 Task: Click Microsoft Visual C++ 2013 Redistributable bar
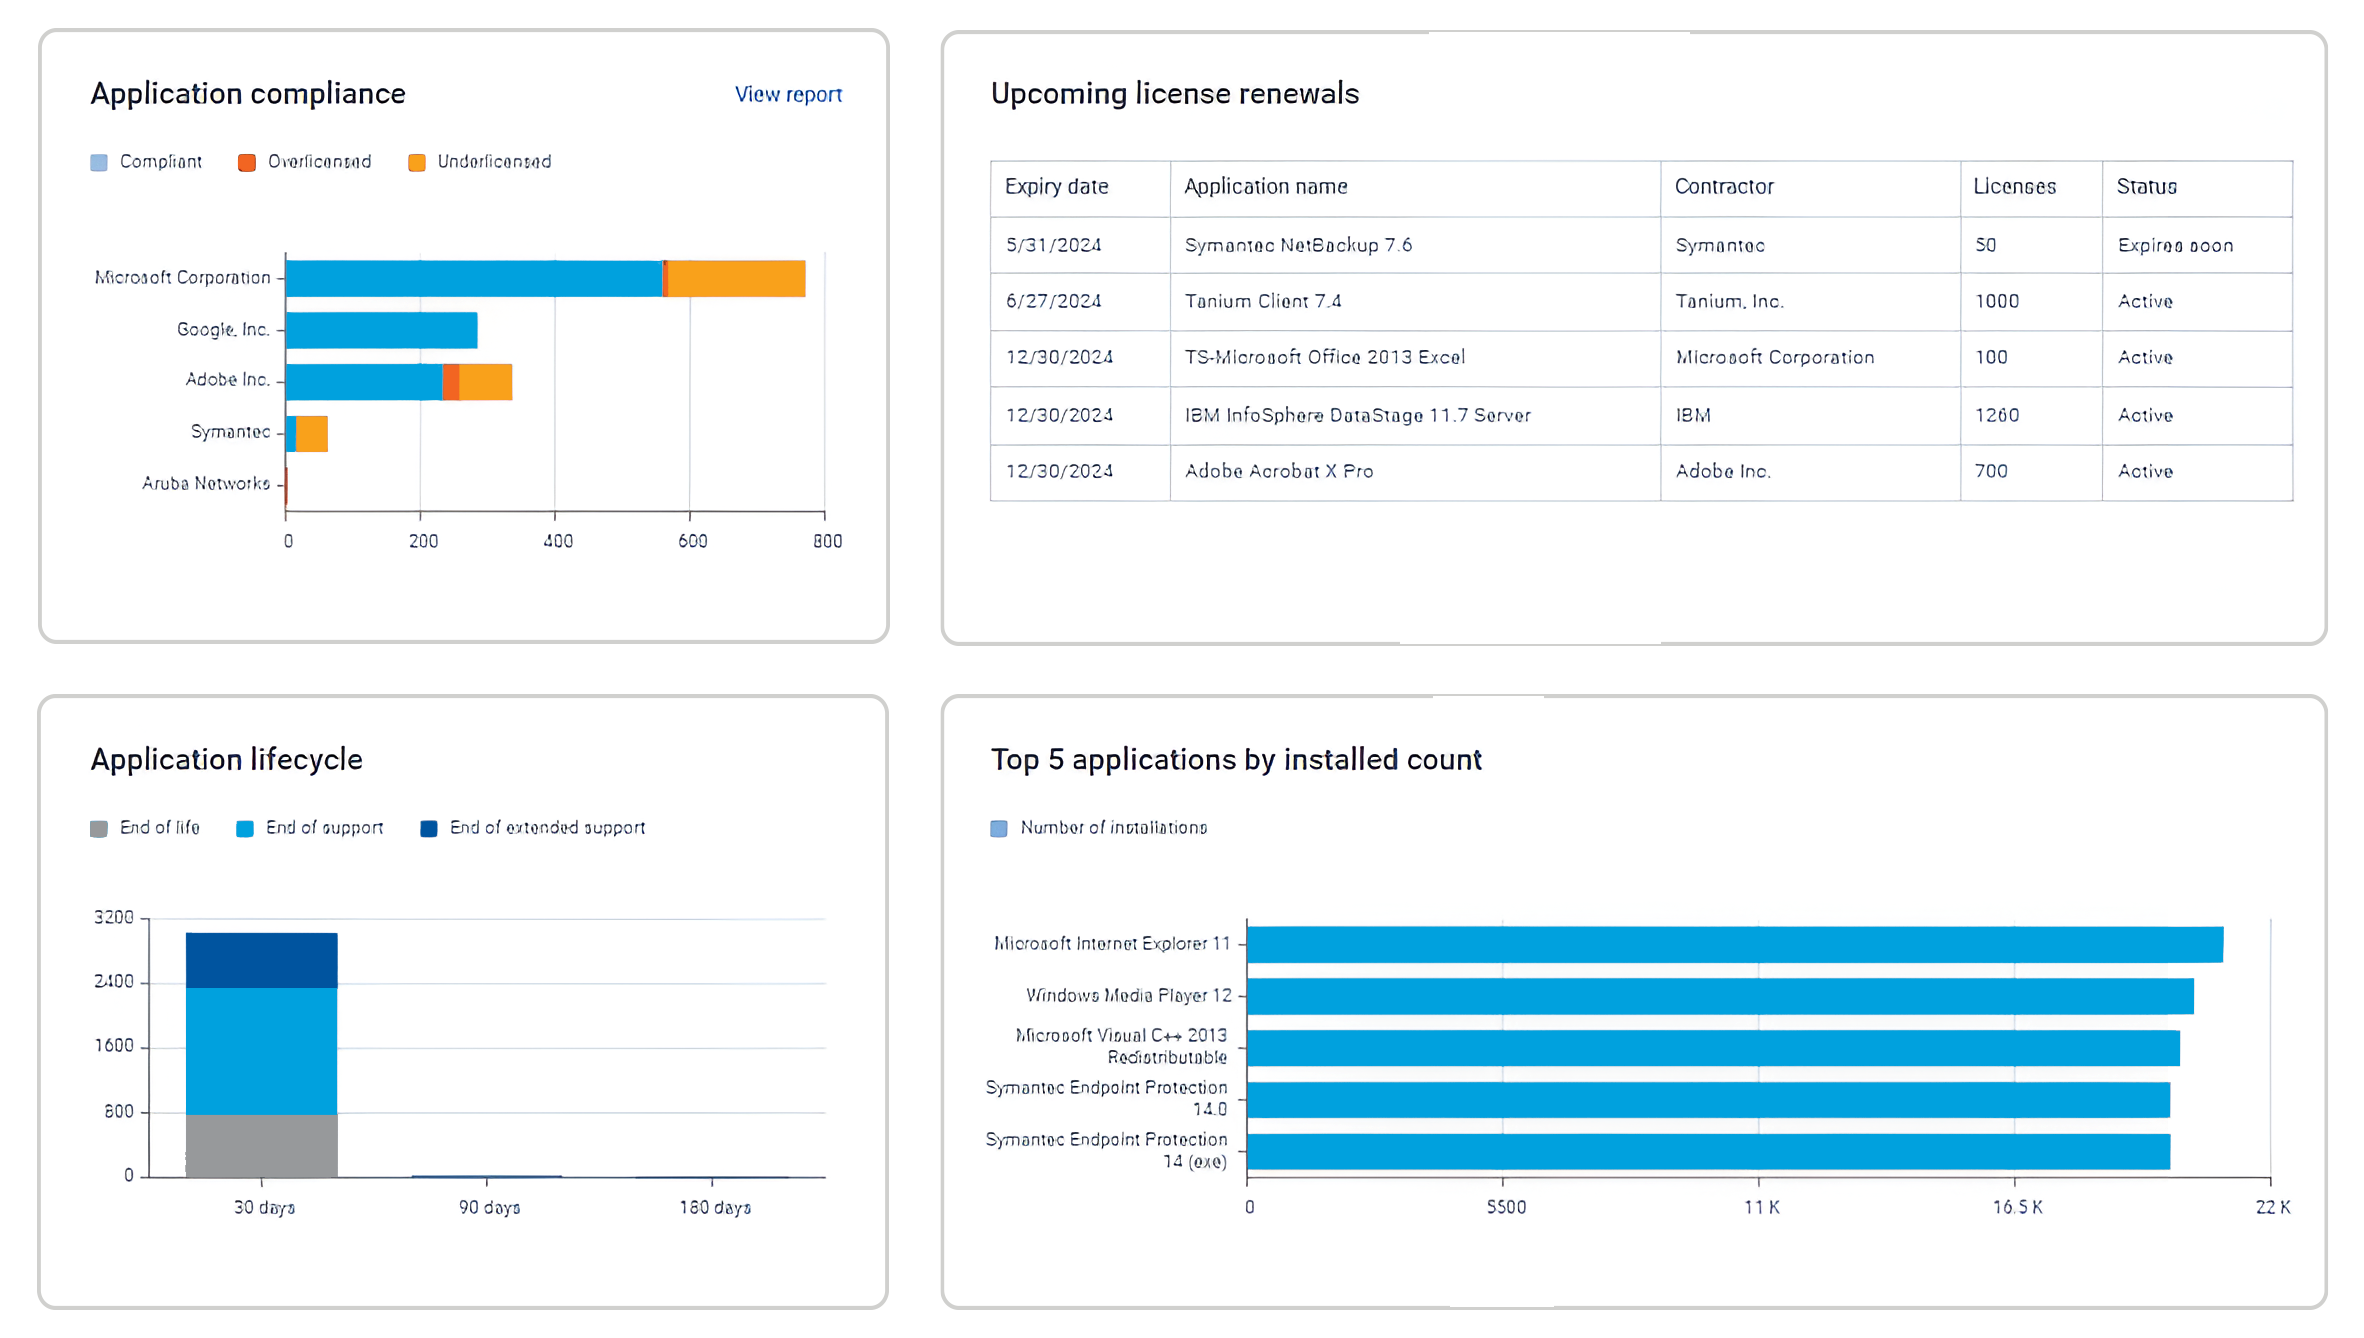(1714, 1049)
